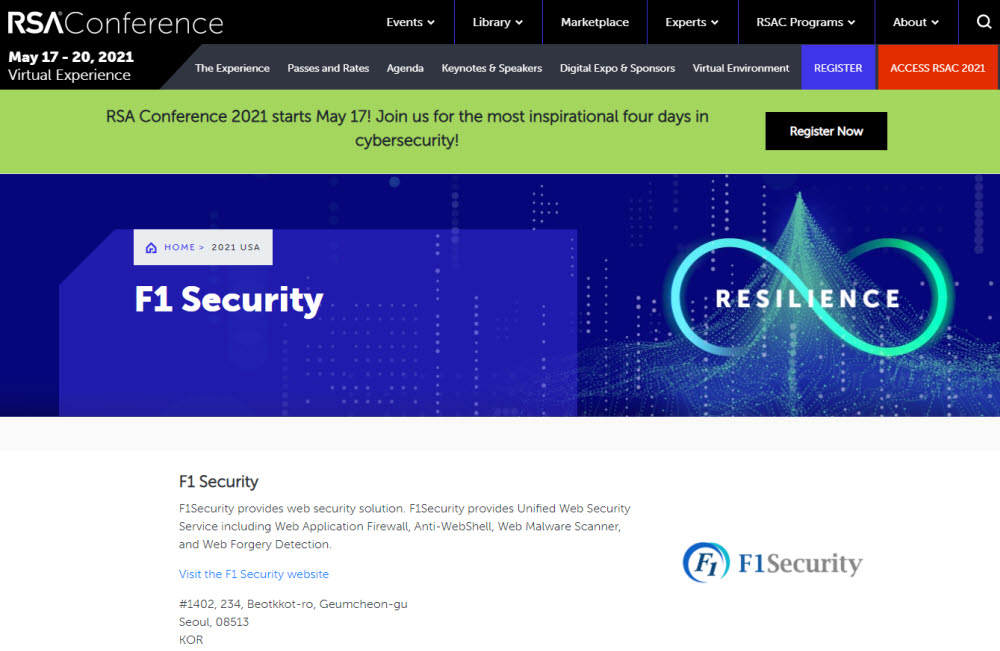Click the Register Now button
1000x651 pixels.
(x=826, y=131)
